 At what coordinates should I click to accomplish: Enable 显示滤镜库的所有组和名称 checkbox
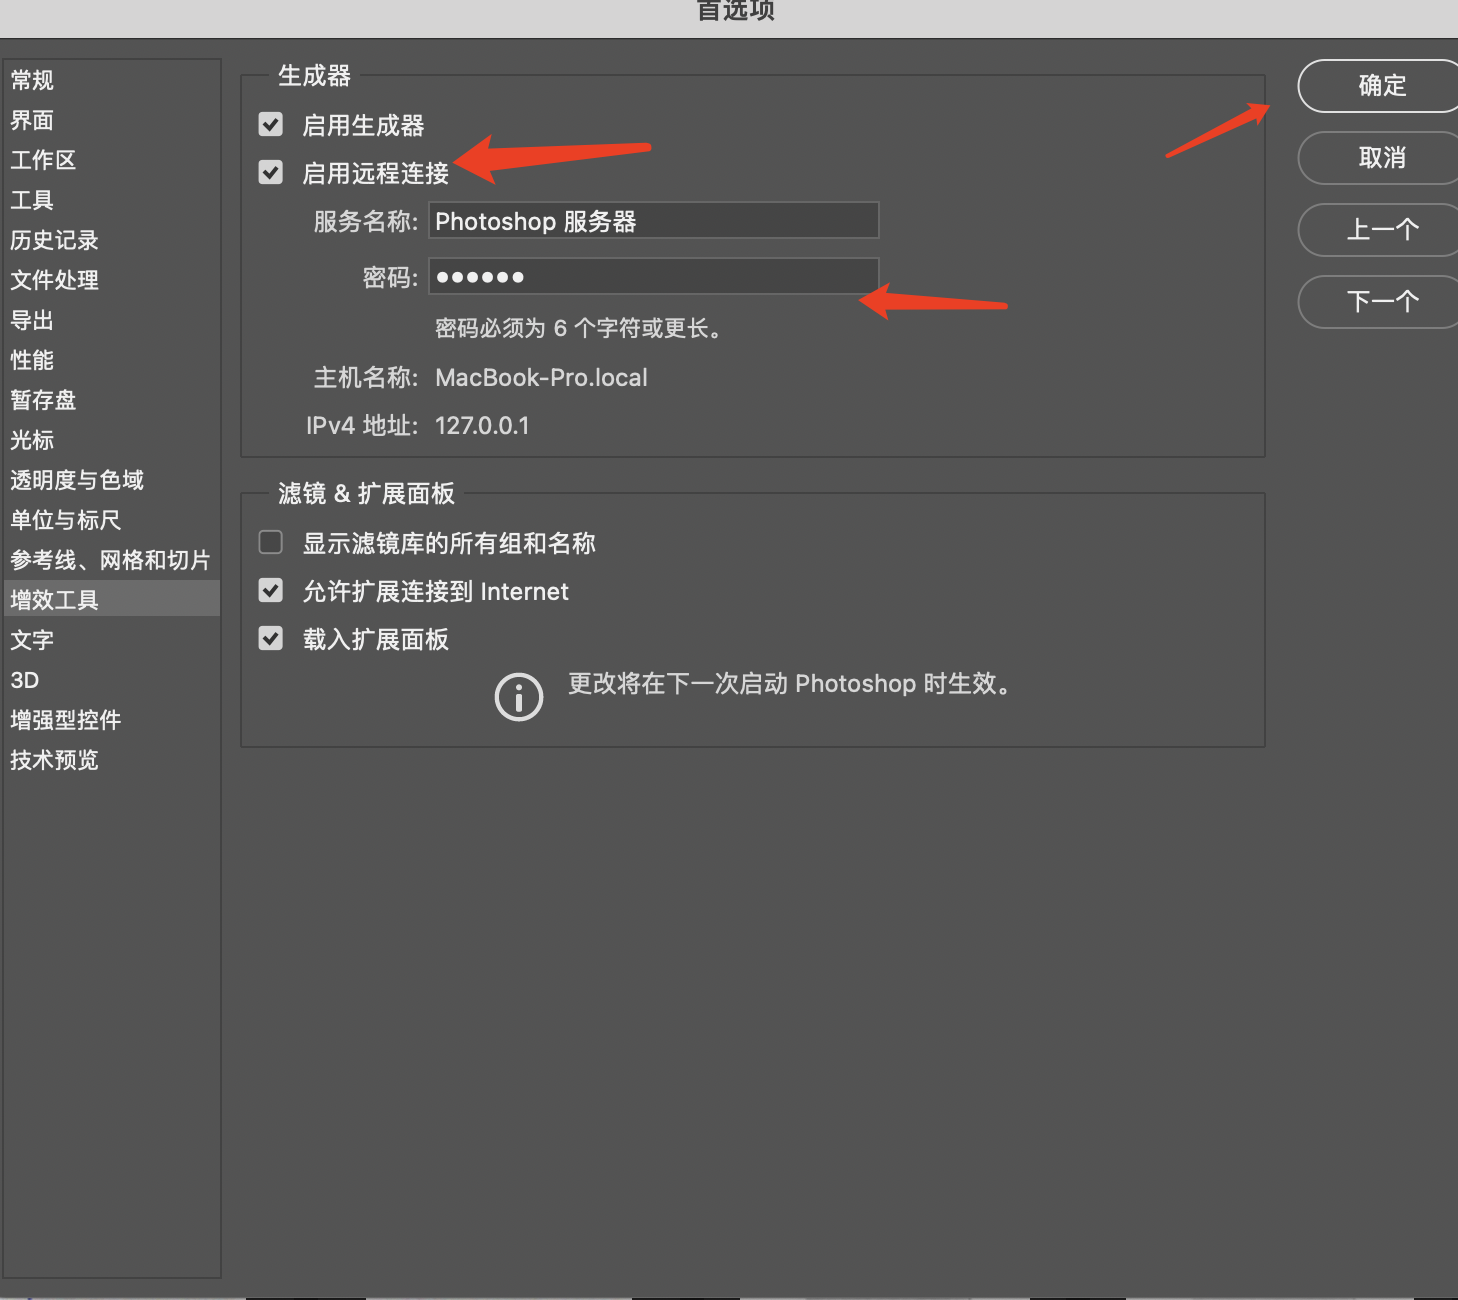point(271,542)
